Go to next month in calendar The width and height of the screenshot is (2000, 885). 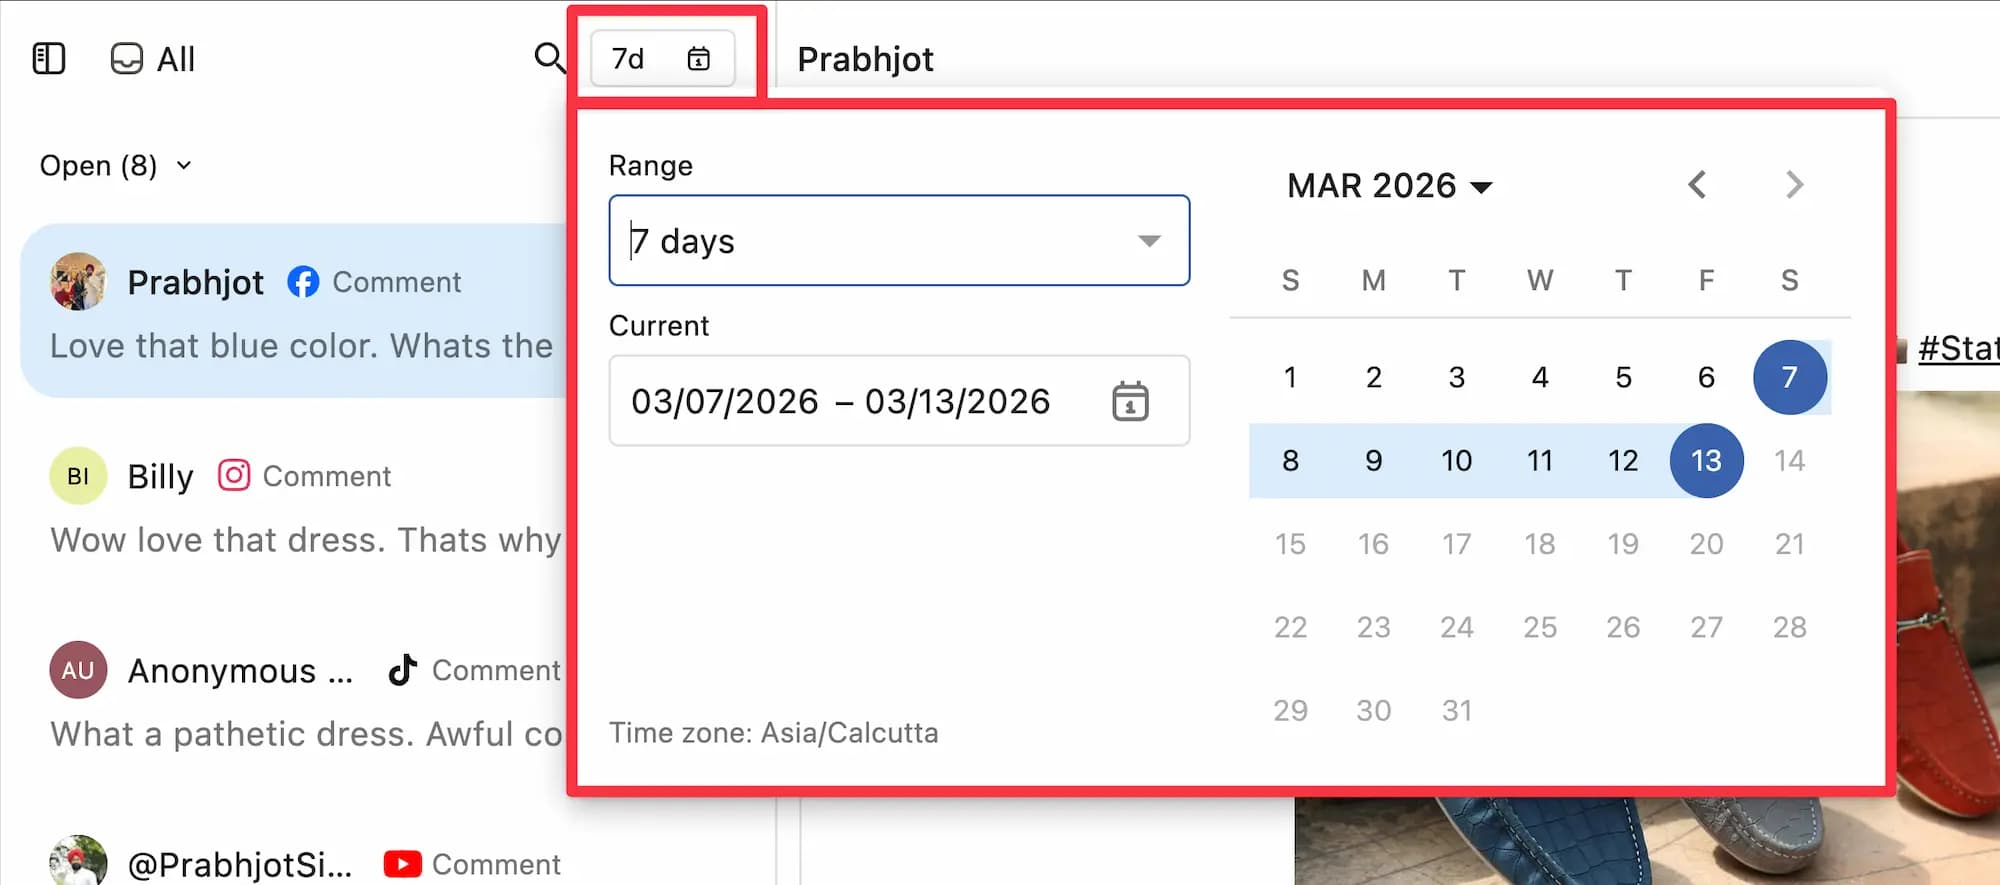1794,185
